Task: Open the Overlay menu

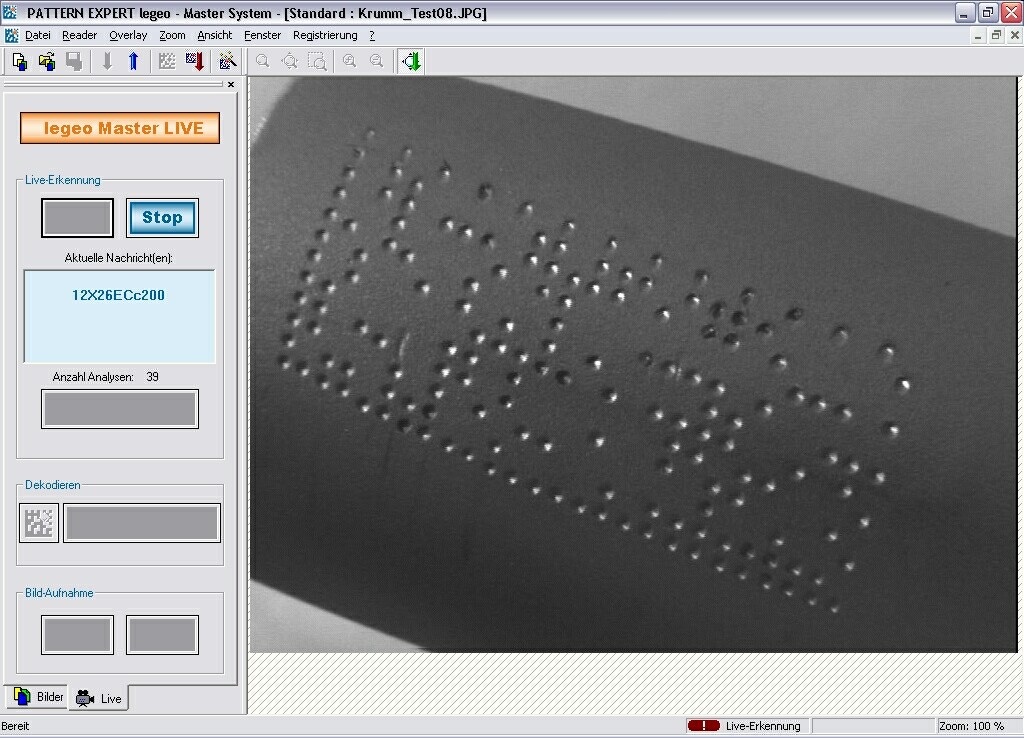Action: tap(128, 35)
